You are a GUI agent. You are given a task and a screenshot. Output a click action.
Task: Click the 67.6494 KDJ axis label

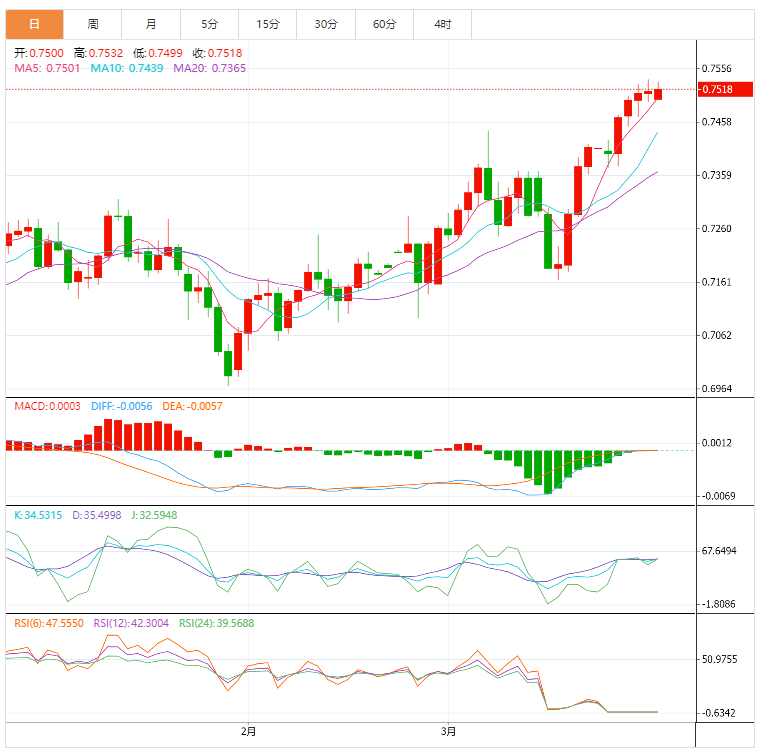tap(719, 551)
